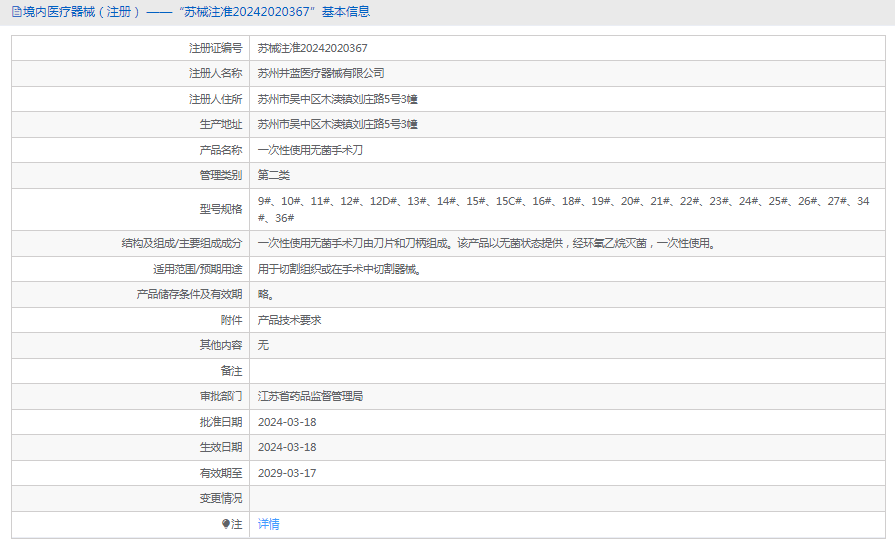Click the 适用范围/预期用途 row label
The image size is (895, 545).
[x=197, y=269]
